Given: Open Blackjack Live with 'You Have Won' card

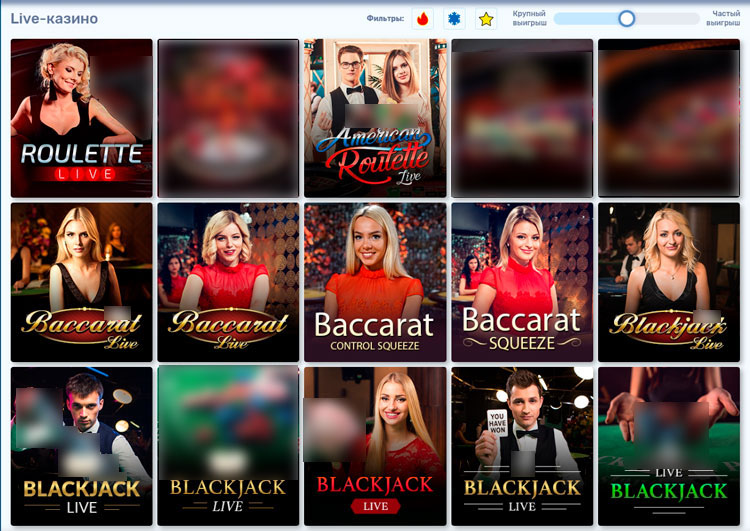Looking at the screenshot, I should pos(521,446).
